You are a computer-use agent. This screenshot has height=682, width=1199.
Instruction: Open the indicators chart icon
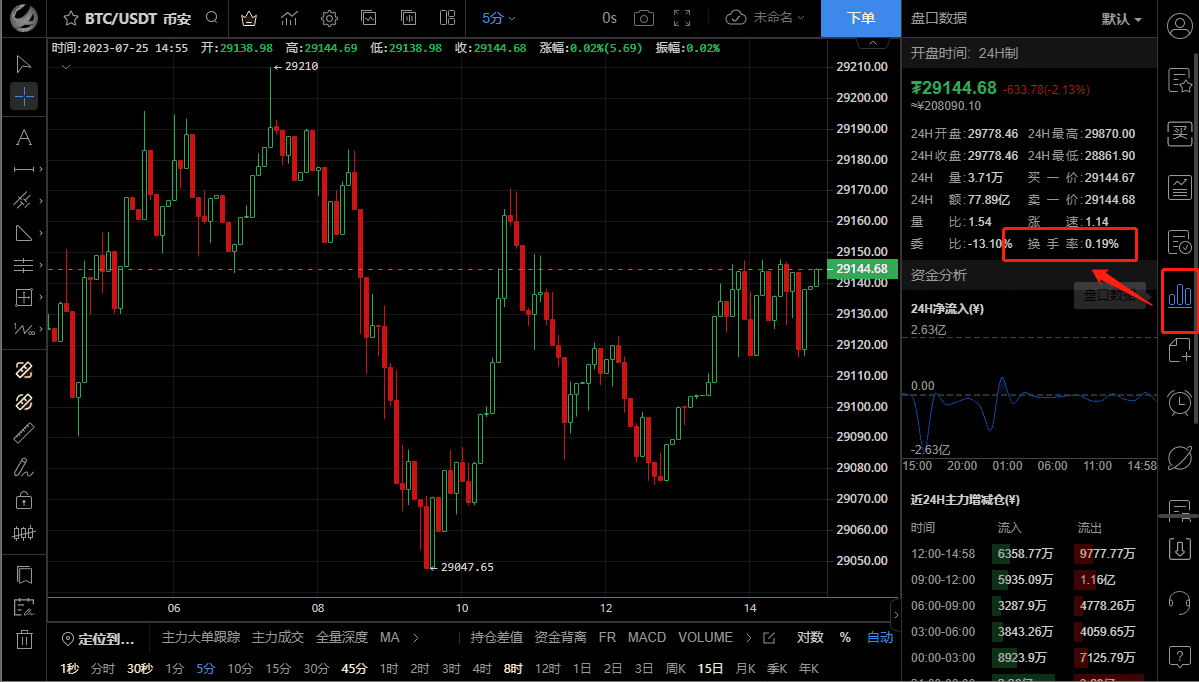[289, 18]
